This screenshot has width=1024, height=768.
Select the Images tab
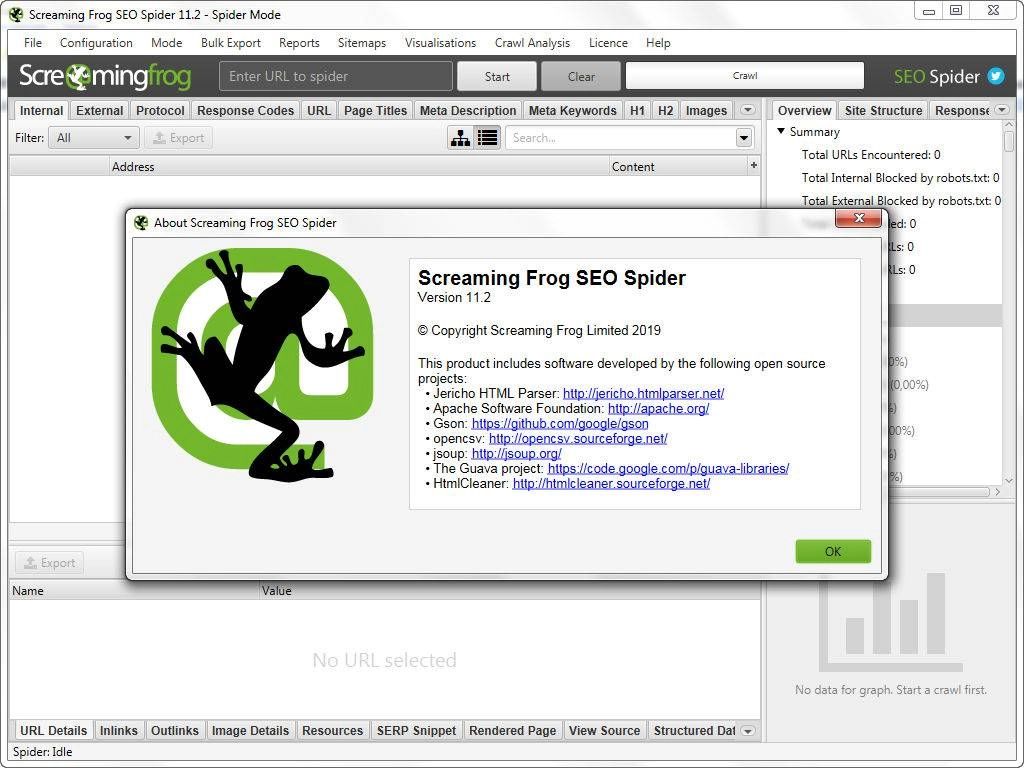click(706, 110)
